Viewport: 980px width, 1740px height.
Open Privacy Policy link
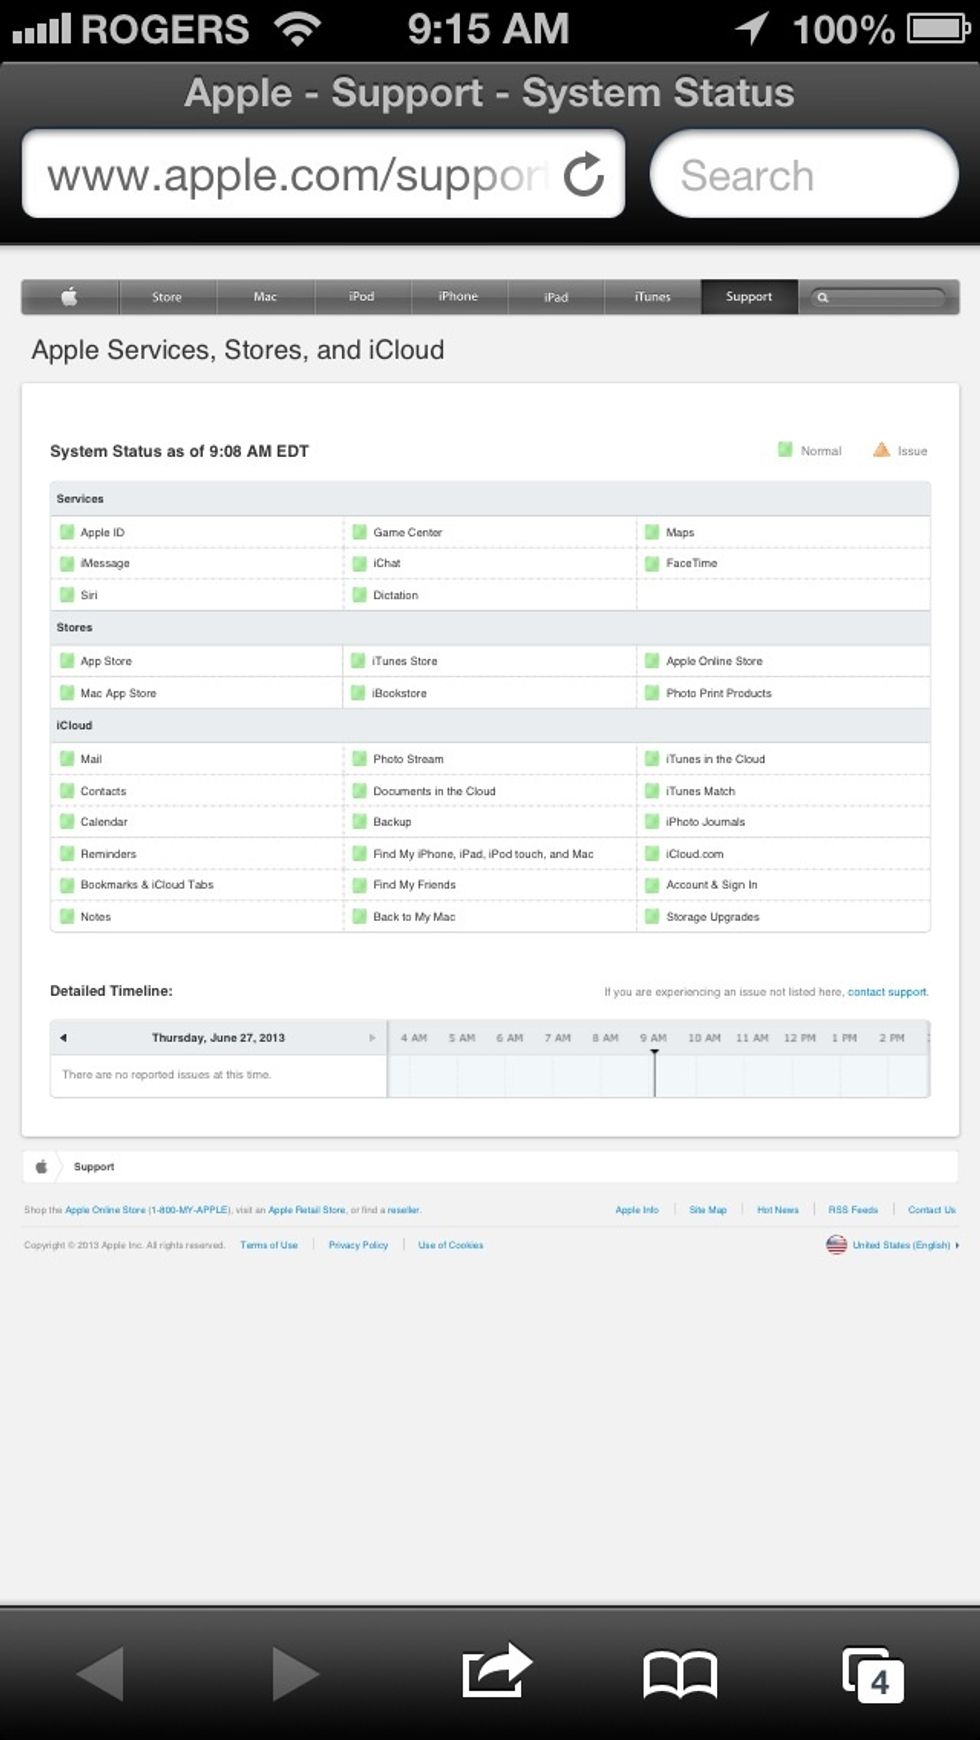pyautogui.click(x=358, y=1245)
